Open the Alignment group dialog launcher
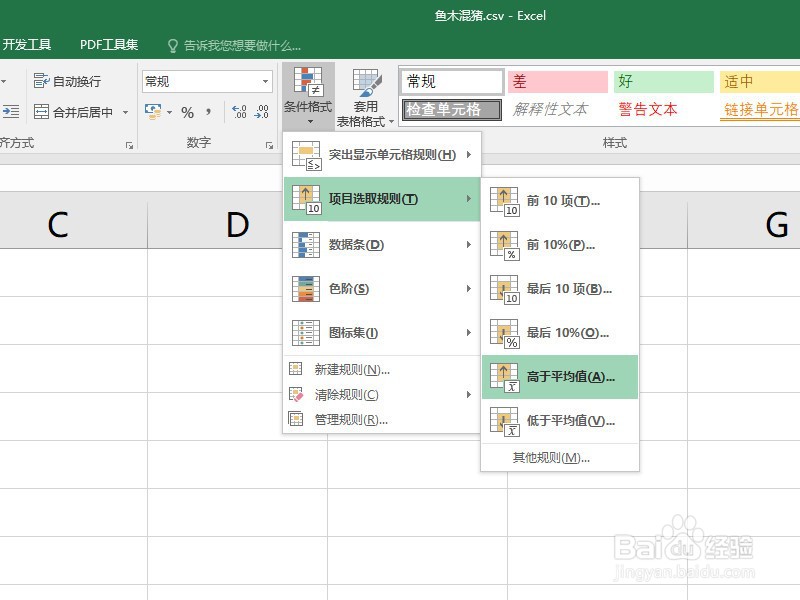Screen dimensions: 800x600 [130, 146]
